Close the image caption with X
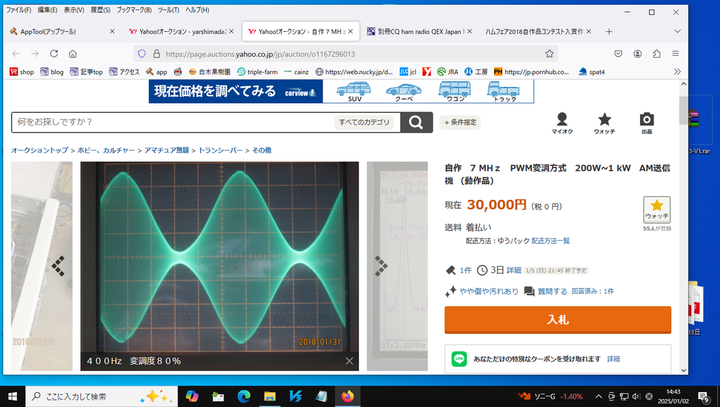Image resolution: width=720 pixels, height=407 pixels. pyautogui.click(x=349, y=361)
